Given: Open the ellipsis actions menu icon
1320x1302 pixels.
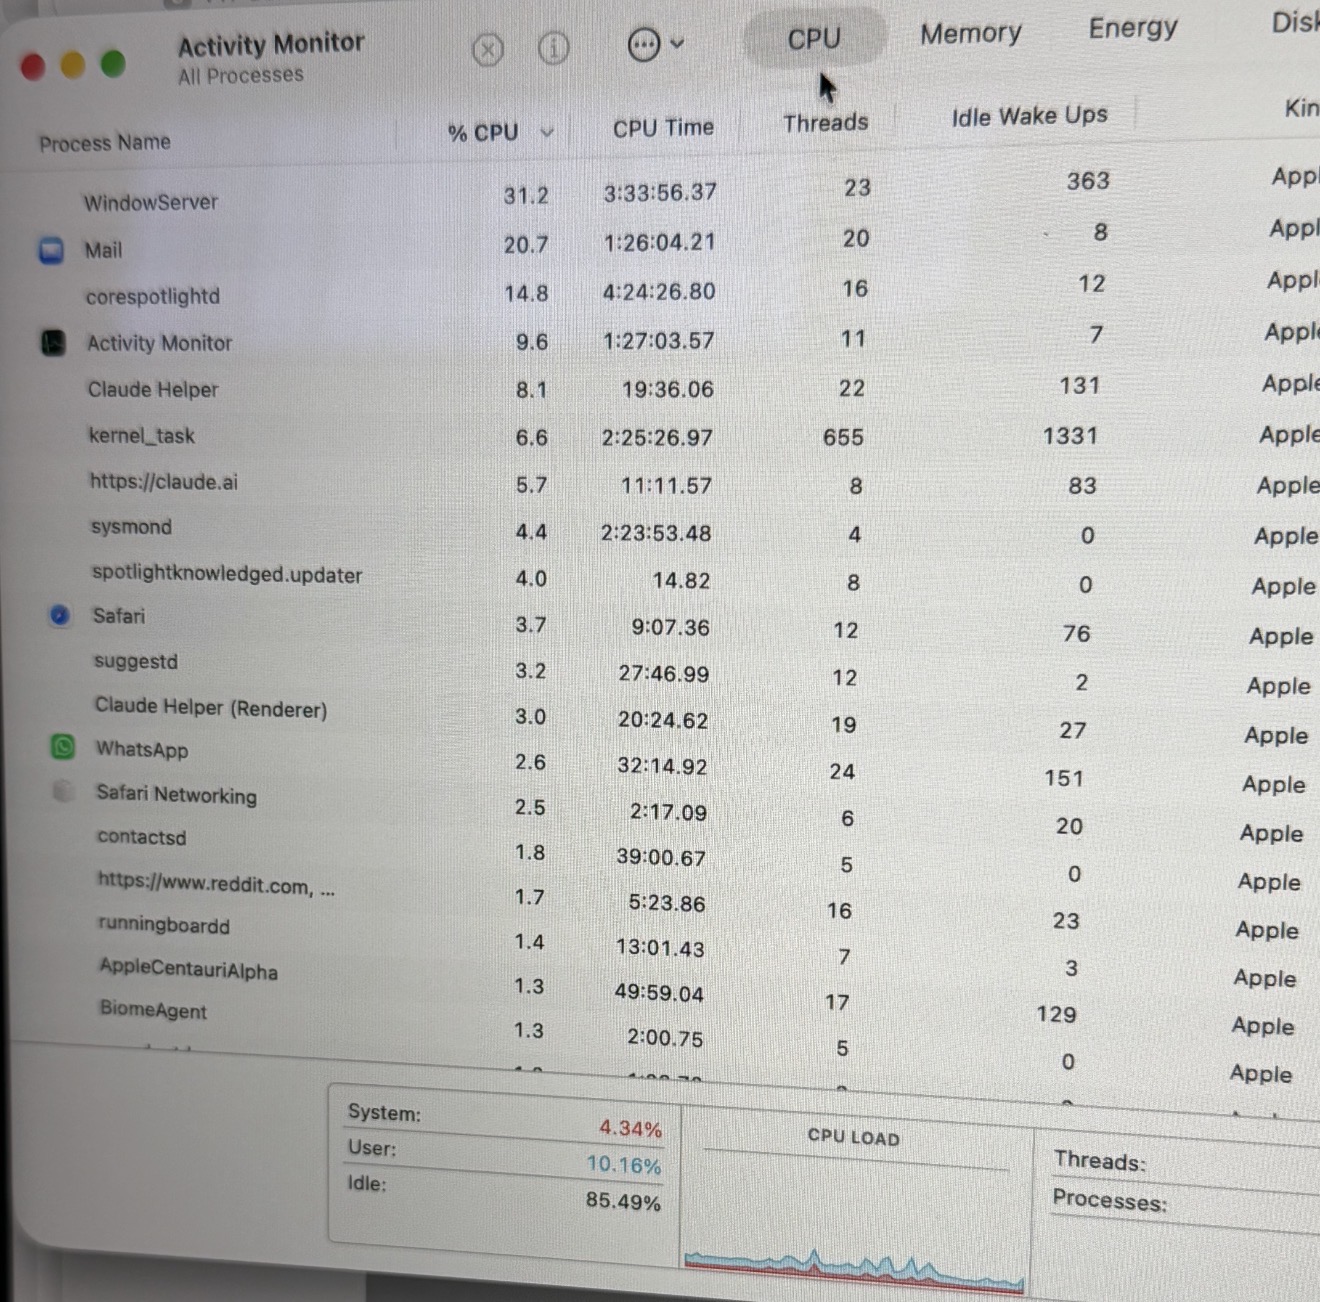Looking at the screenshot, I should [643, 44].
